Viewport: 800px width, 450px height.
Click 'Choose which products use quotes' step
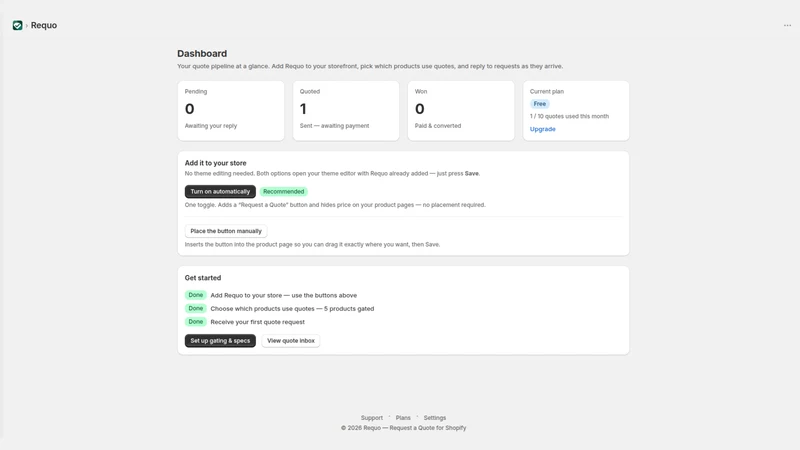[292, 309]
